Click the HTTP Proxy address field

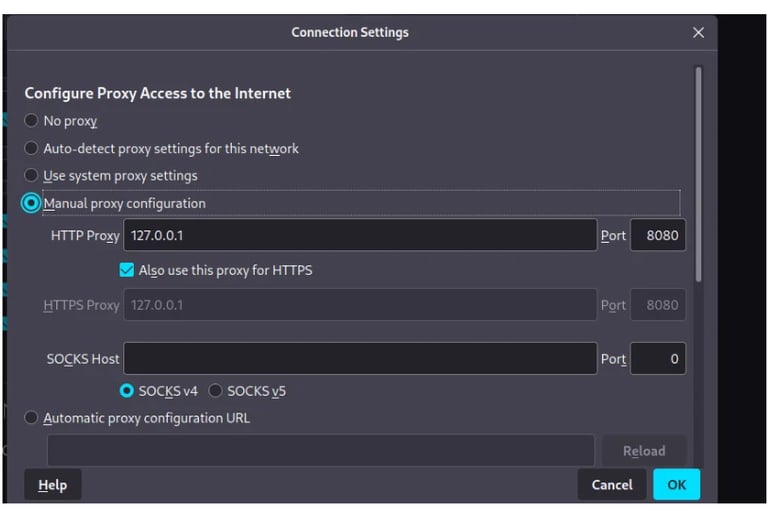[360, 235]
